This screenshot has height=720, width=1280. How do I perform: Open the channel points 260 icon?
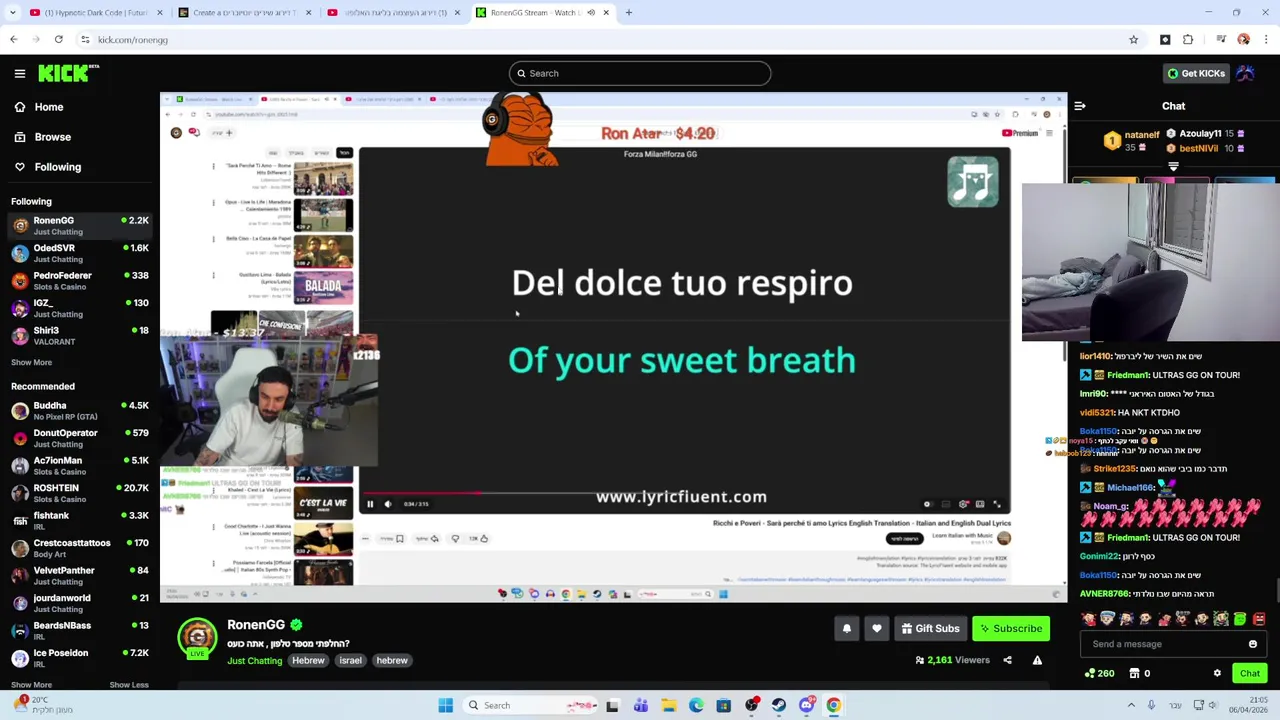point(1100,673)
